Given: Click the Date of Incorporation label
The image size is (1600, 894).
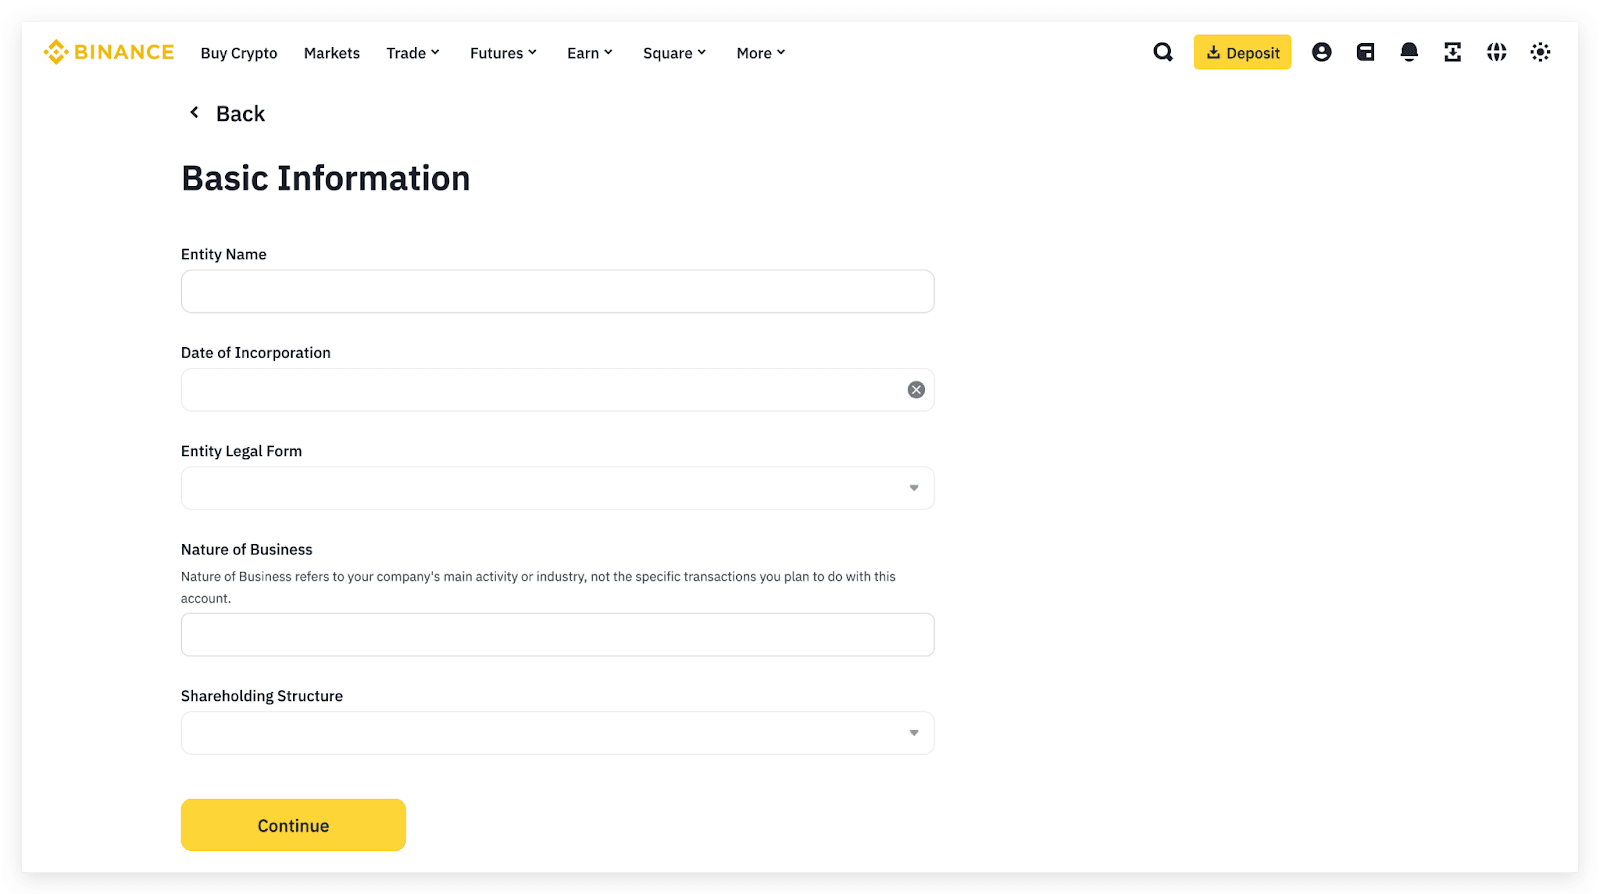Looking at the screenshot, I should point(256,353).
